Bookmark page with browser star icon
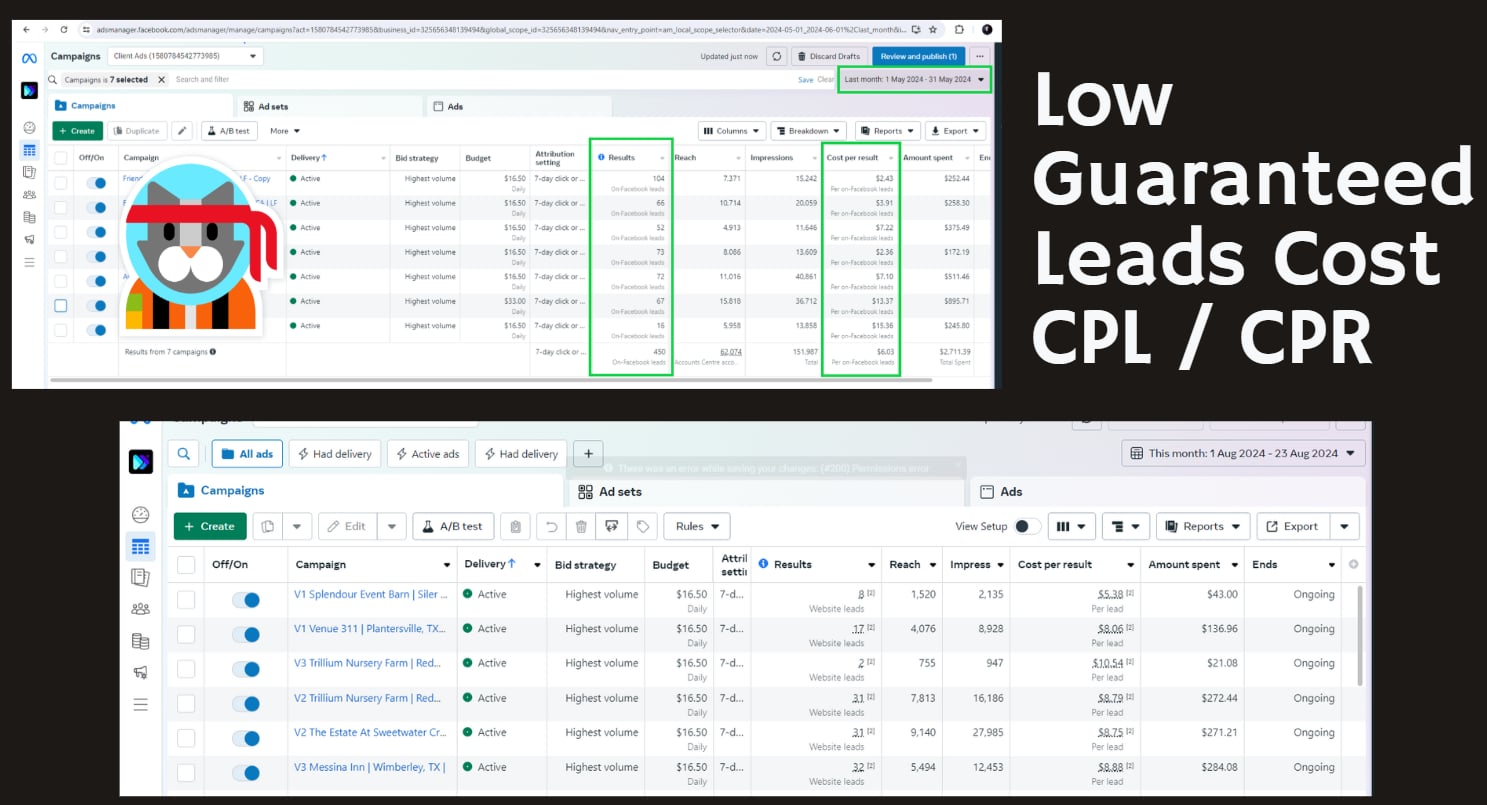 932,30
